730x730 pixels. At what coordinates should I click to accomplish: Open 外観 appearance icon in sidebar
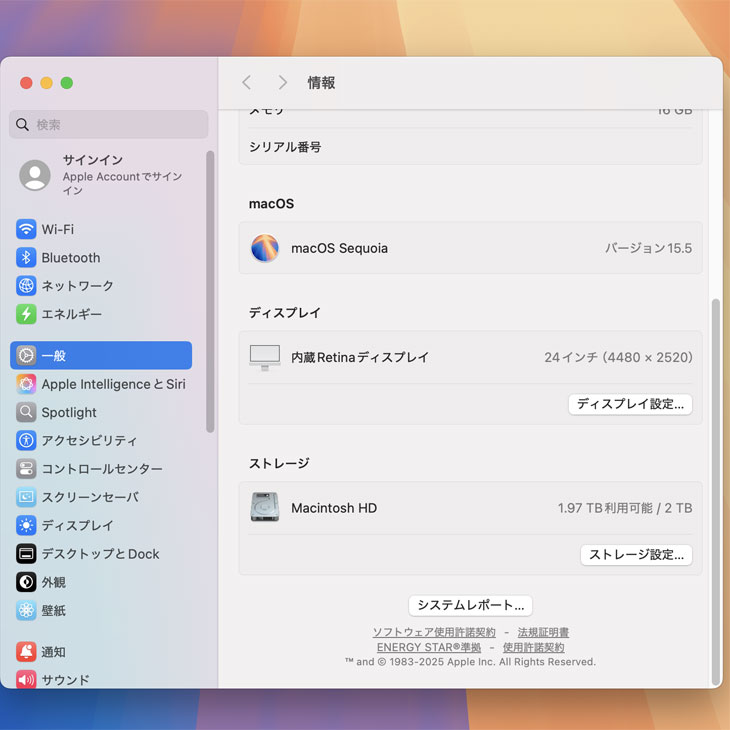click(26, 582)
